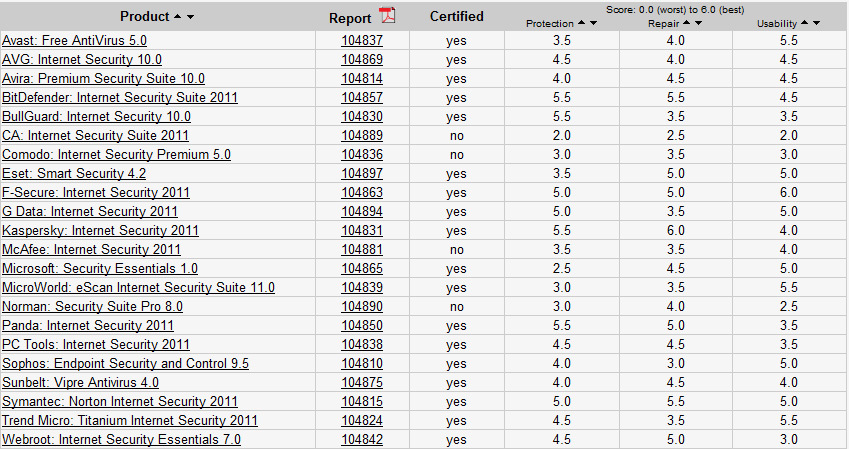
Task: Open report 104875 for Sunbelt
Action: coord(362,382)
